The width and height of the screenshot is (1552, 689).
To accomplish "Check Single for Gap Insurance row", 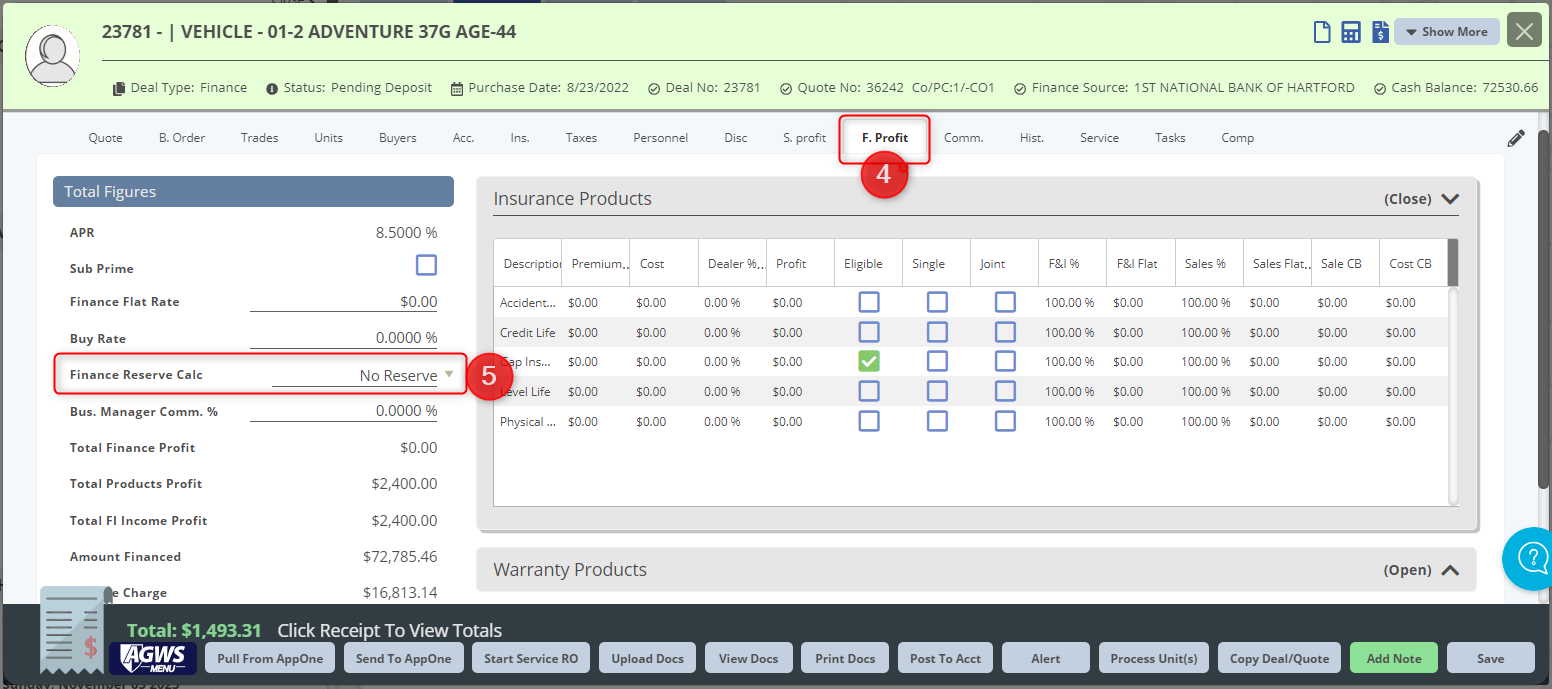I will pyautogui.click(x=937, y=362).
